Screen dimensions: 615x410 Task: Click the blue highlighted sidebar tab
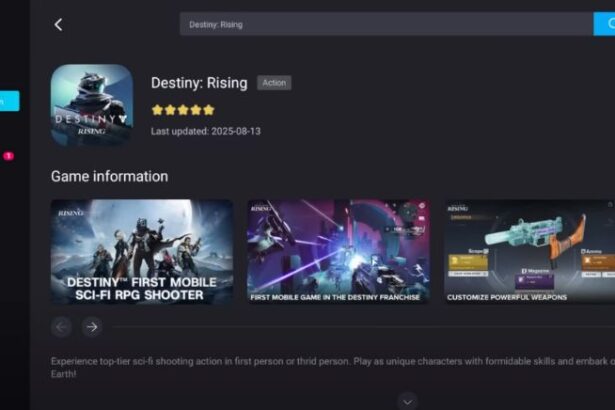tap(9, 101)
